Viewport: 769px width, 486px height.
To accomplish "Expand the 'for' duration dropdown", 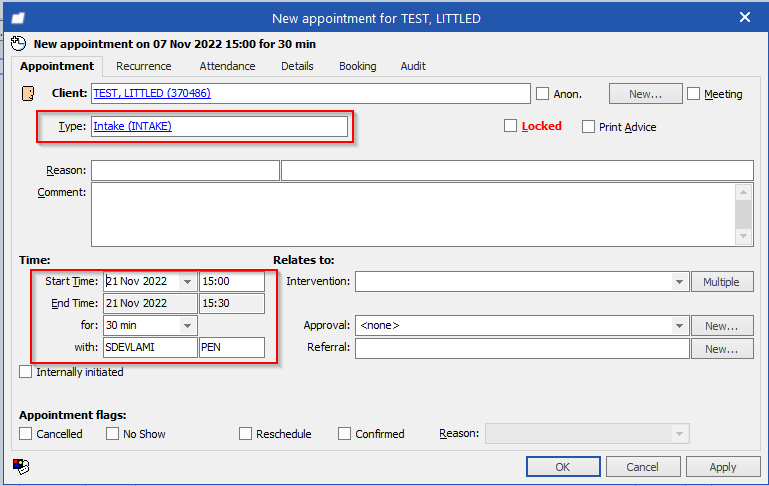I will pos(187,326).
